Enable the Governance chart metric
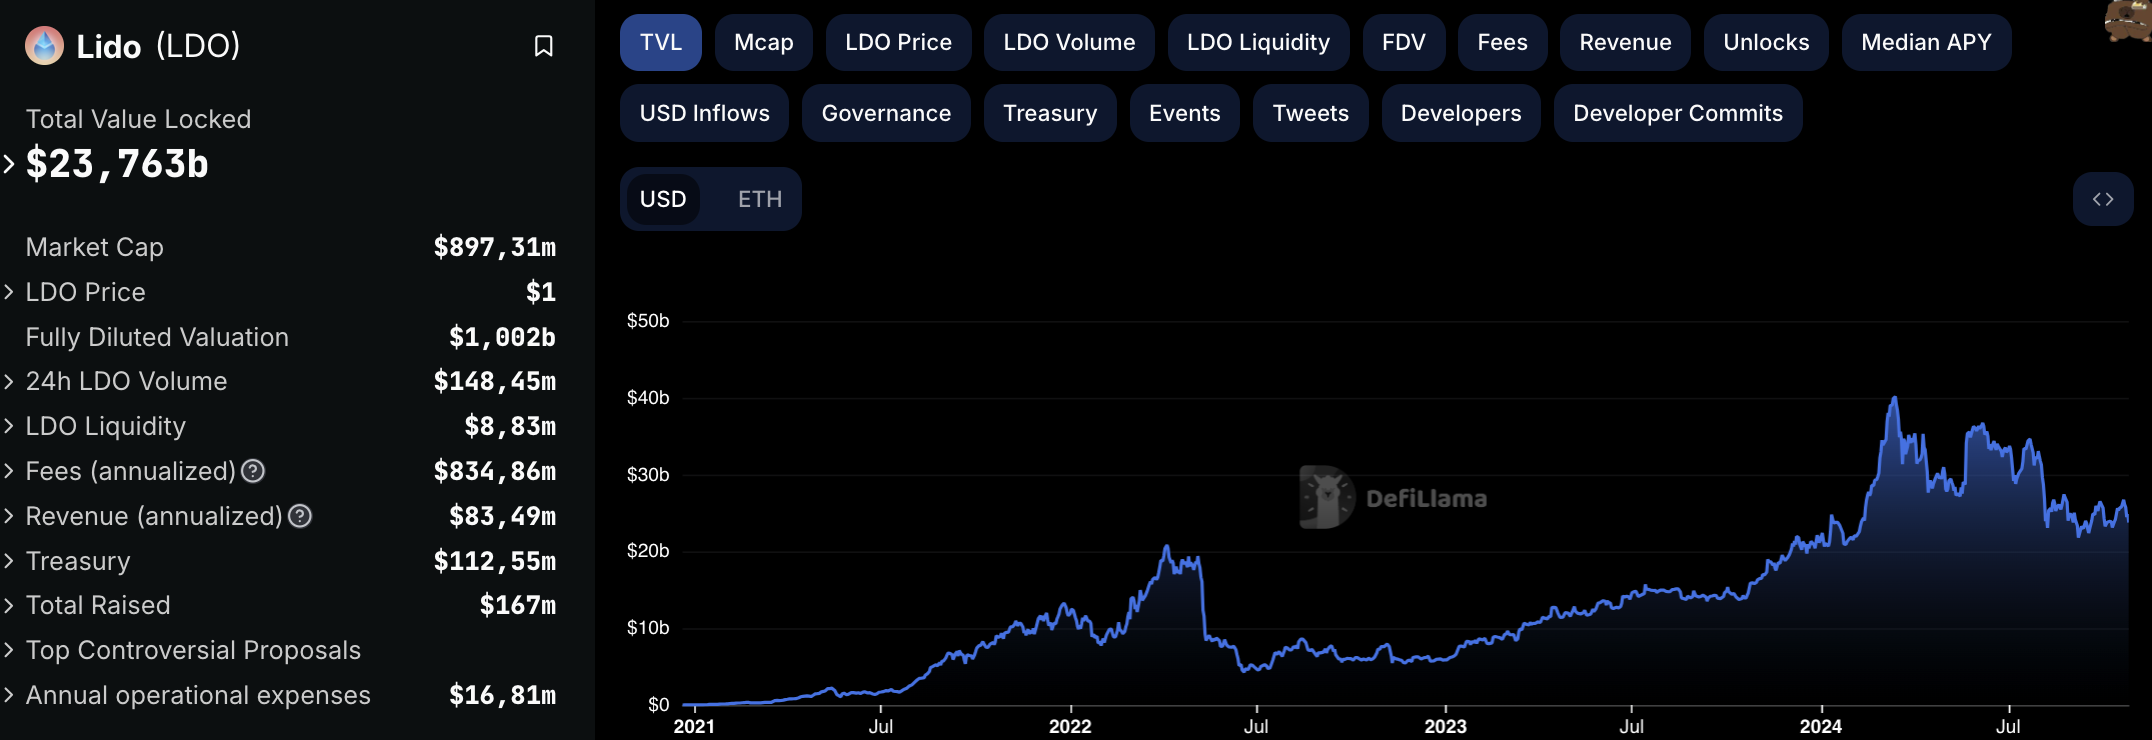 point(887,113)
